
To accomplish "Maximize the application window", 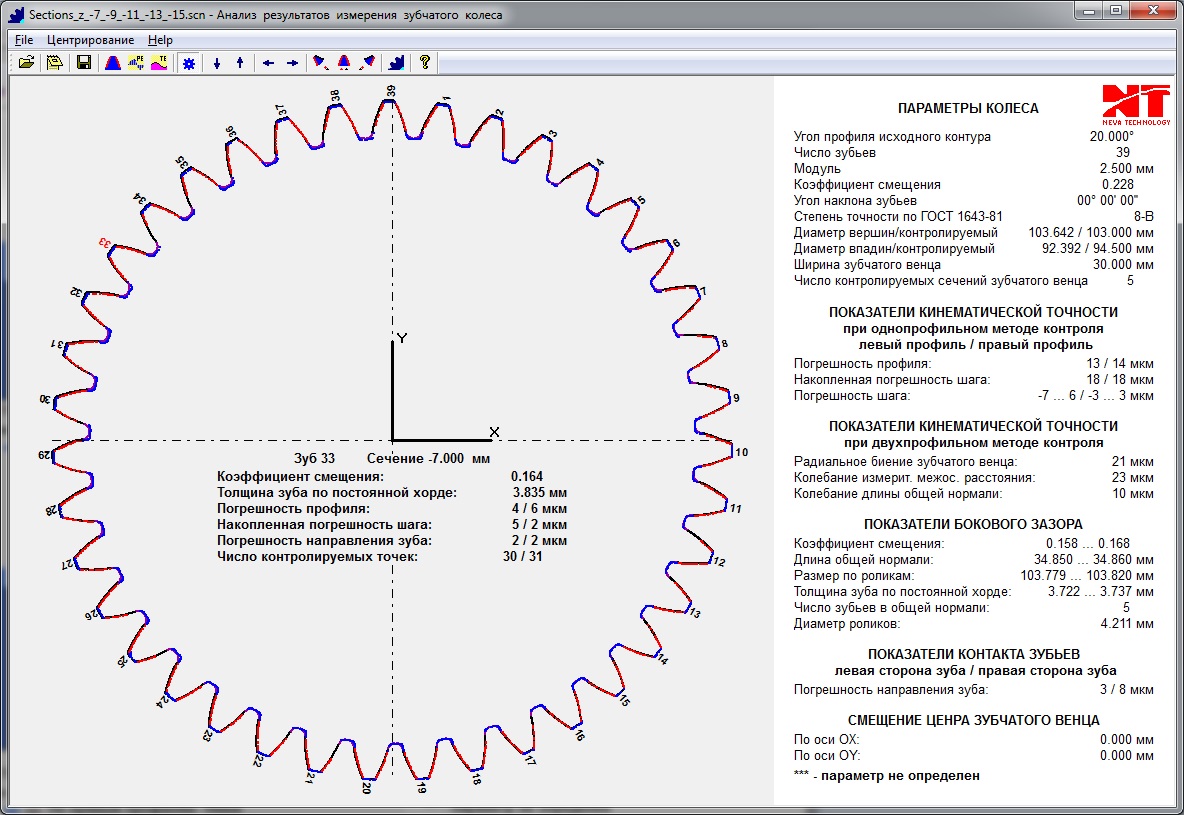I will (x=1116, y=11).
